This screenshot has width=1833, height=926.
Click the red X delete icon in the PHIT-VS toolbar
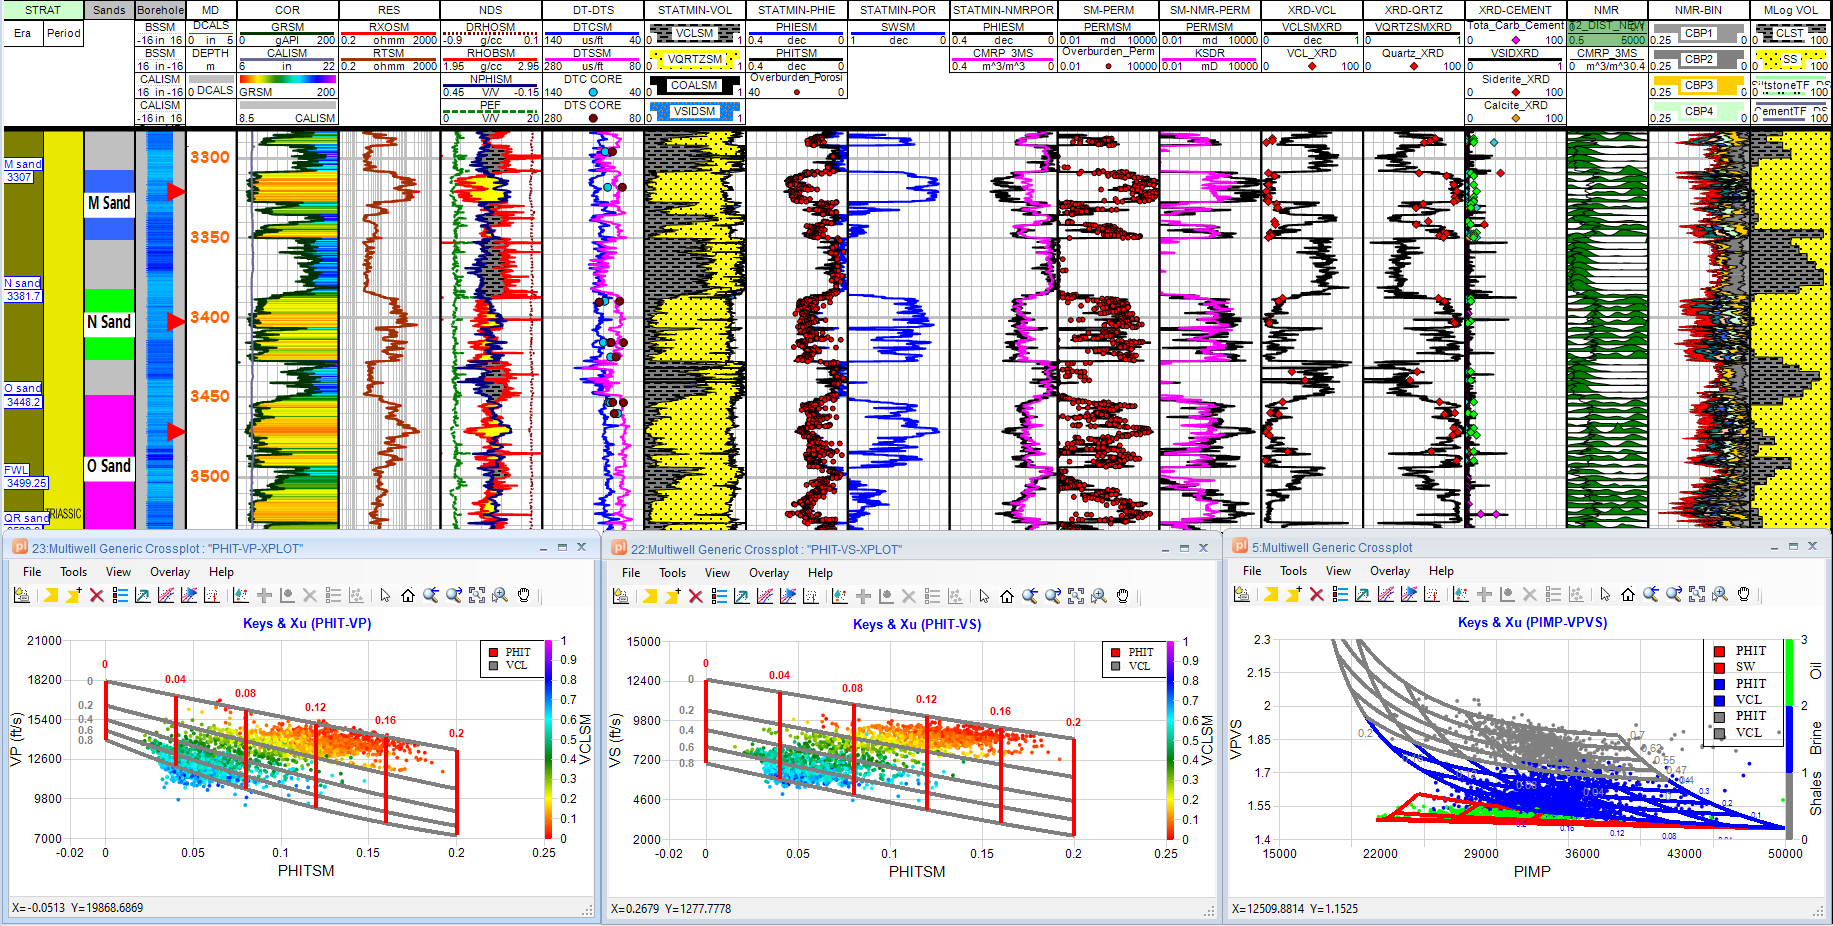[x=693, y=596]
